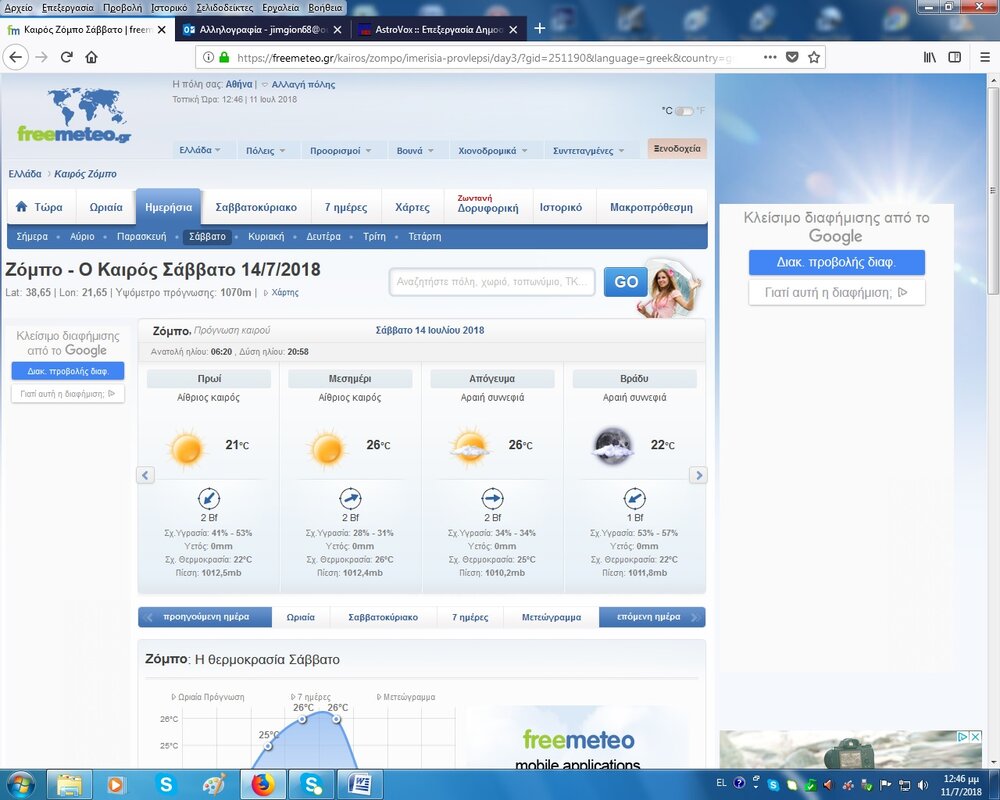Select the Κυριακή day tab
The image size is (1000, 800).
tap(266, 237)
